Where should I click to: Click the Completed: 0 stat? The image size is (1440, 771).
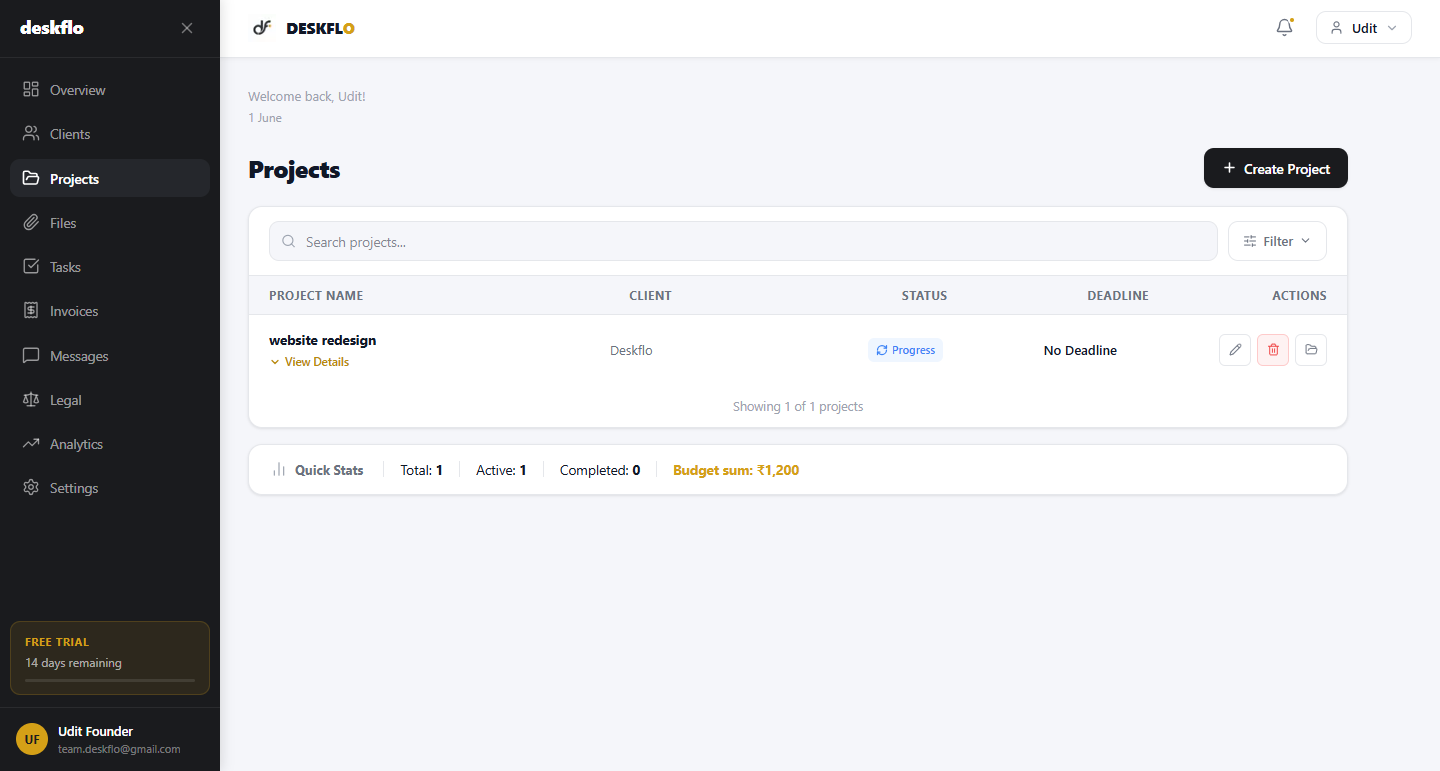click(600, 470)
